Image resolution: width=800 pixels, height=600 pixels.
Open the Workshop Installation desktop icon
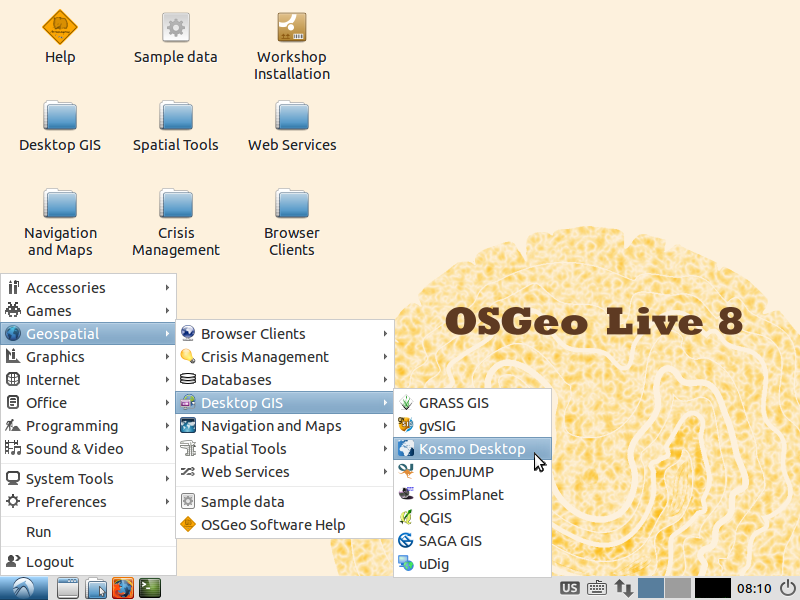tap(292, 45)
